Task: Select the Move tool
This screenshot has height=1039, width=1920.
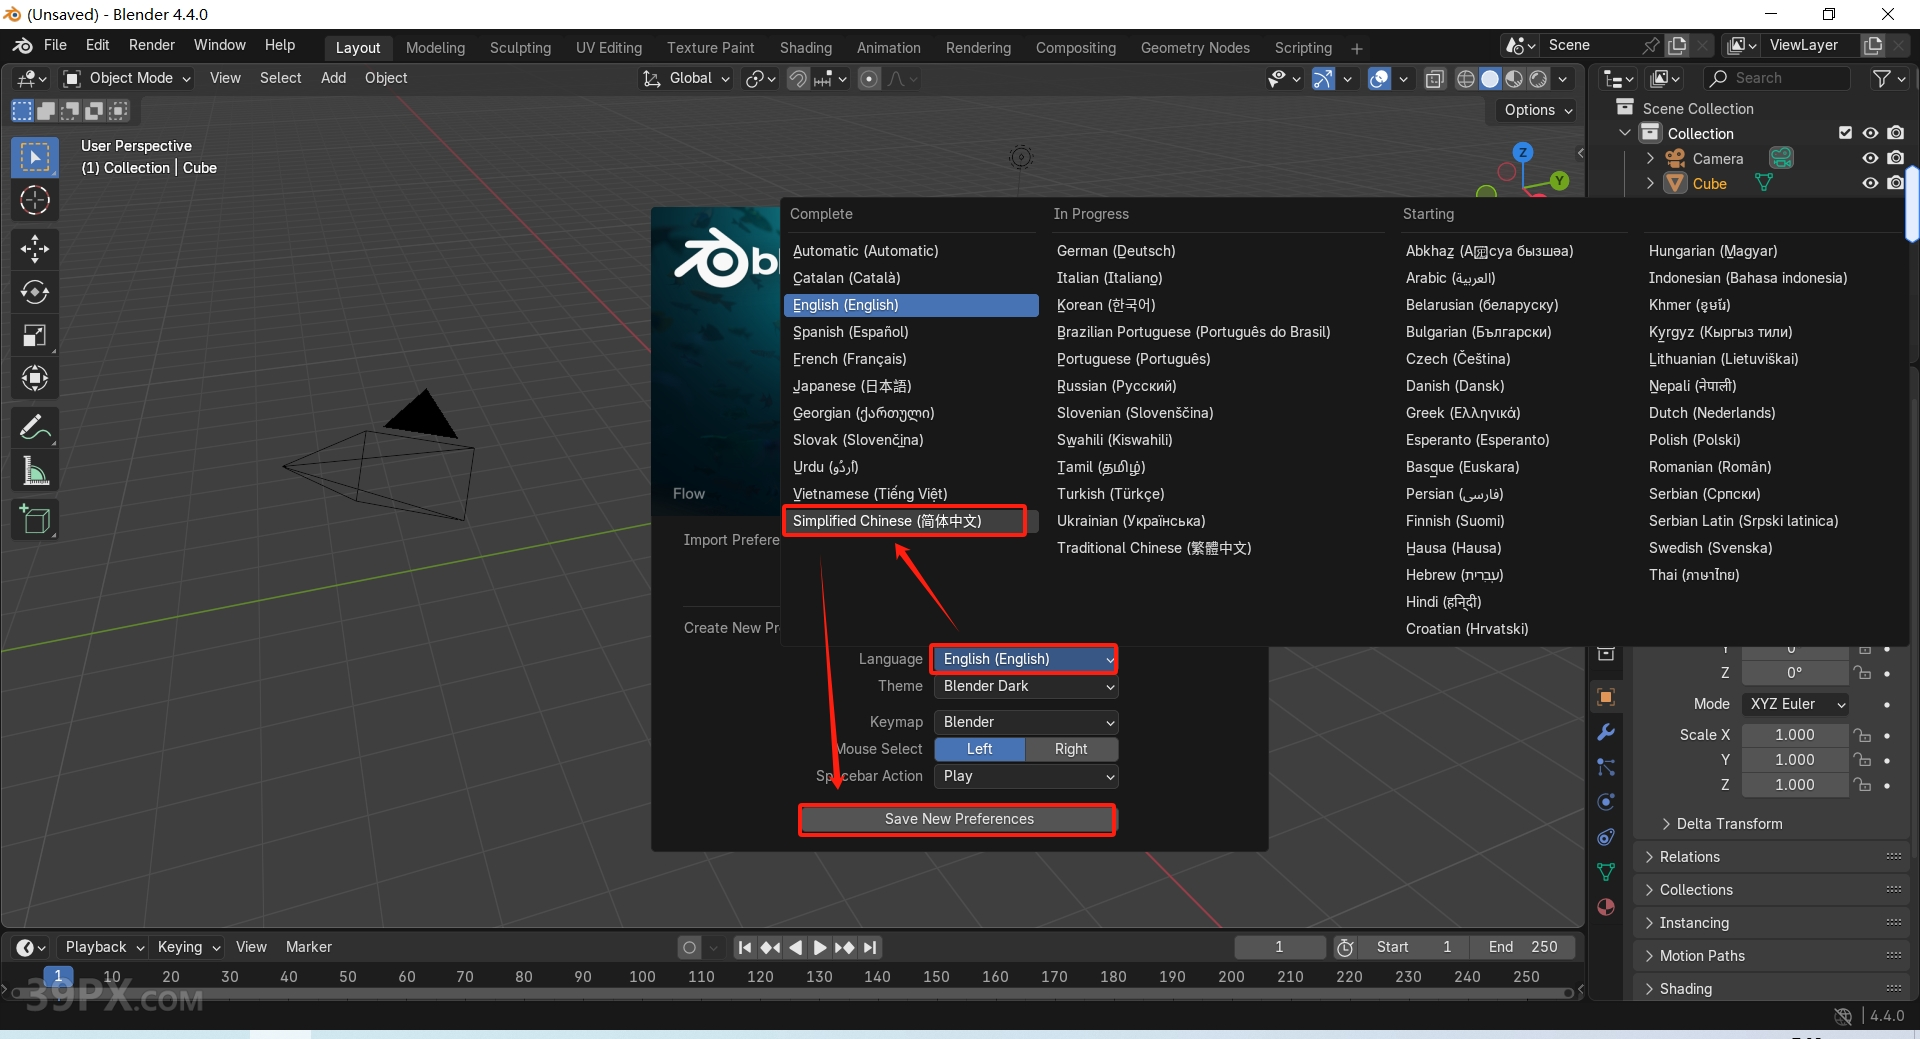Action: pos(35,249)
